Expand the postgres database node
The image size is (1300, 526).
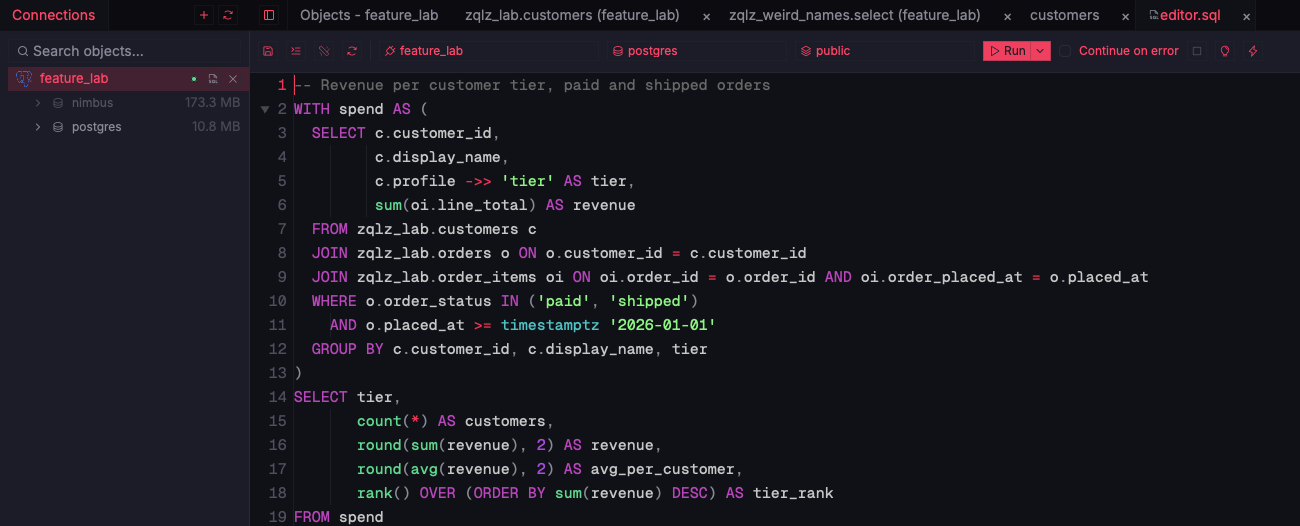tap(38, 127)
